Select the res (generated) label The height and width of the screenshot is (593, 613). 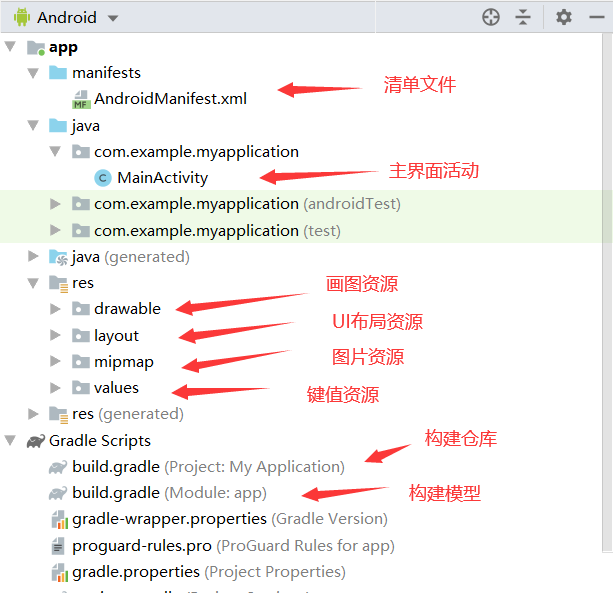(128, 414)
